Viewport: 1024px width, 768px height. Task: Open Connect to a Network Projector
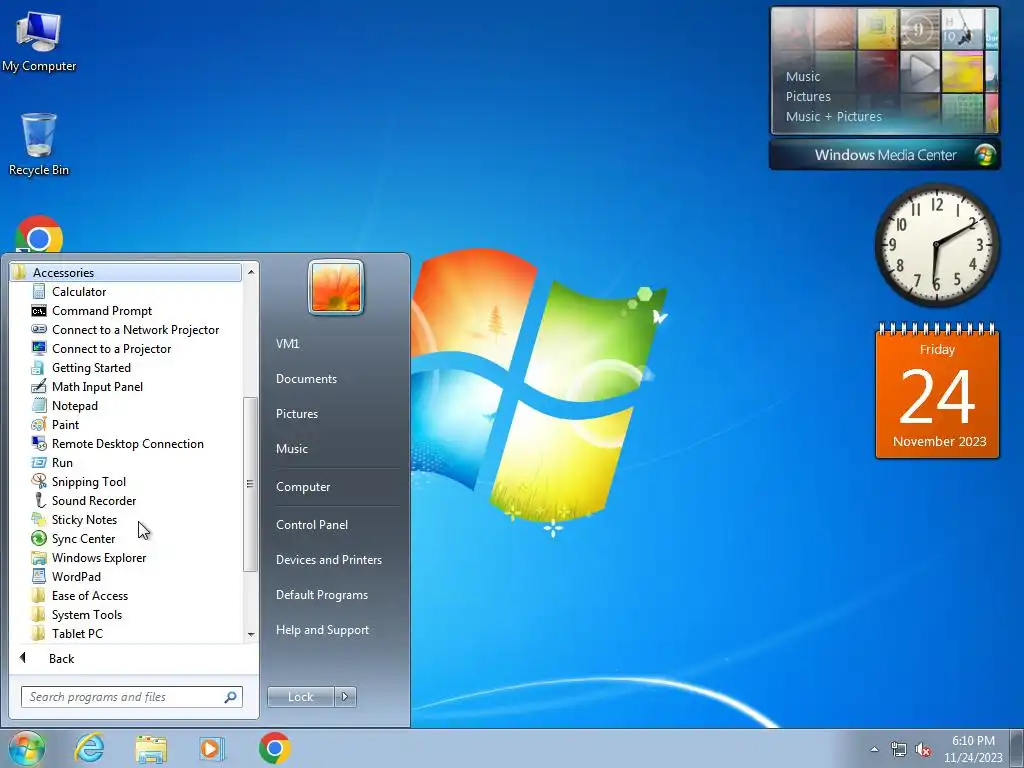coord(135,330)
